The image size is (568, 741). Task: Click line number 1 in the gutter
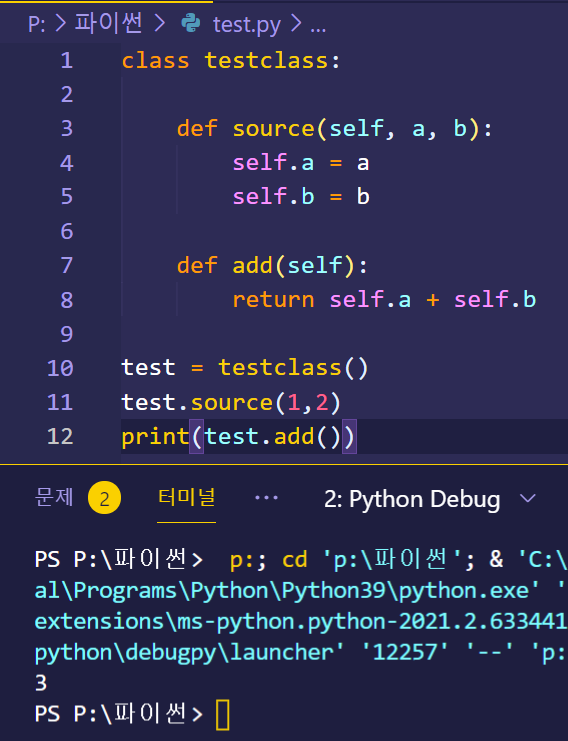point(67,60)
